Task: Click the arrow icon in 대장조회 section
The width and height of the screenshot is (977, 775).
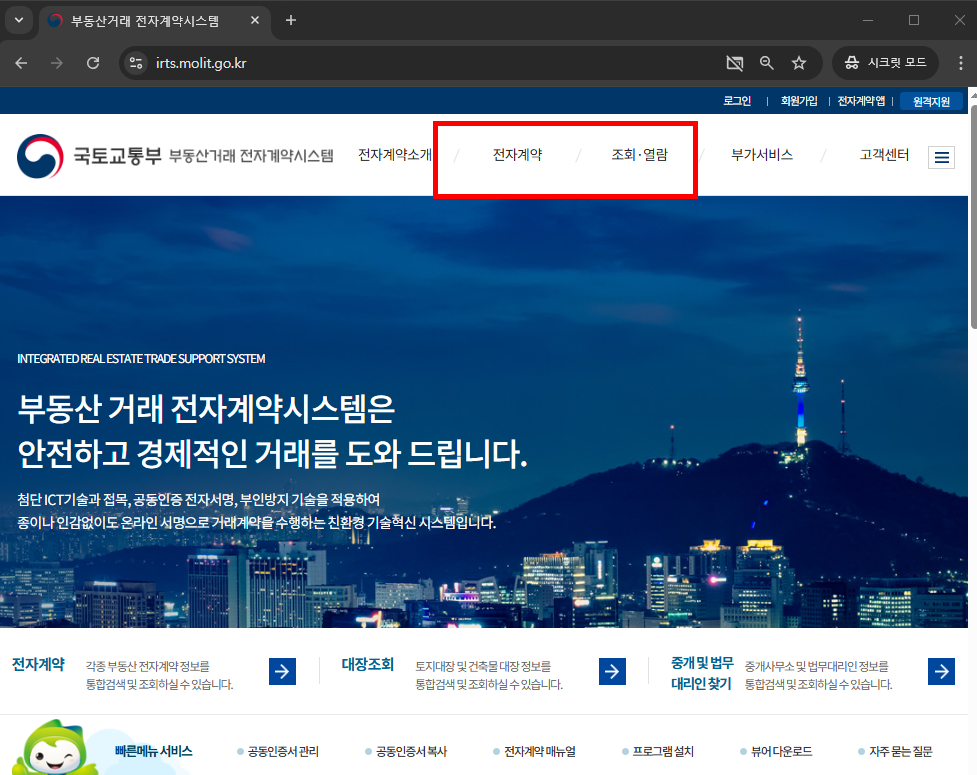Action: click(x=611, y=671)
